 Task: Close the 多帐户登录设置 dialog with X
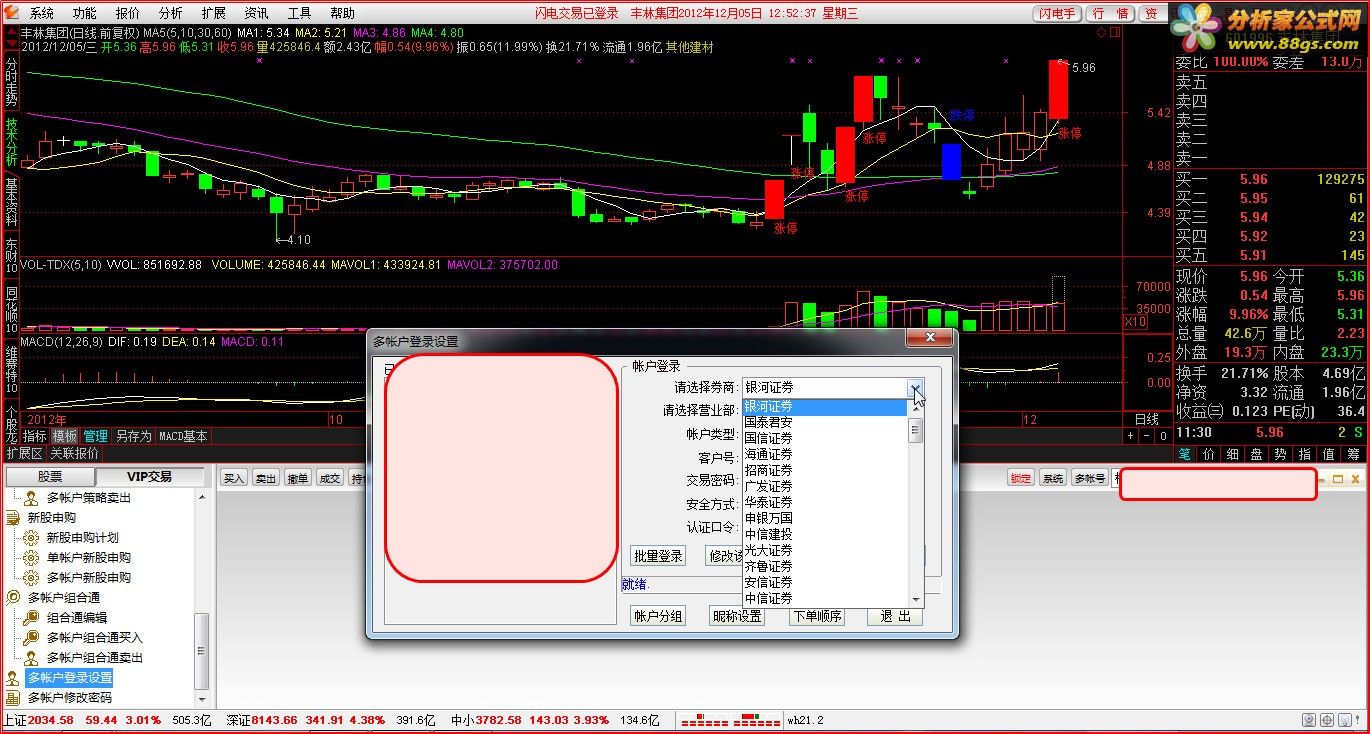coord(930,340)
